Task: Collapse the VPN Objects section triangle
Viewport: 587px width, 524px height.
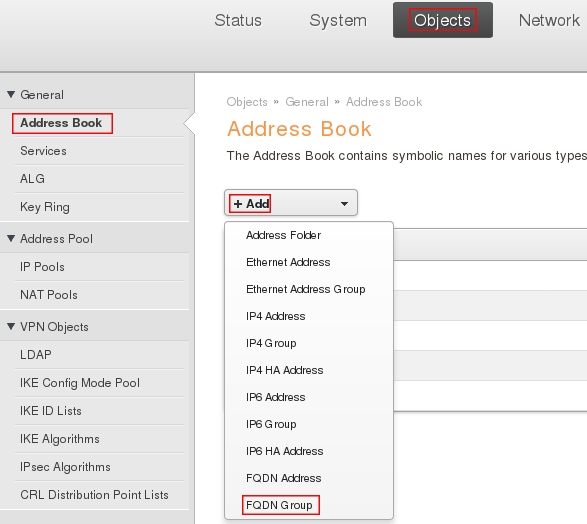Action: point(11,326)
